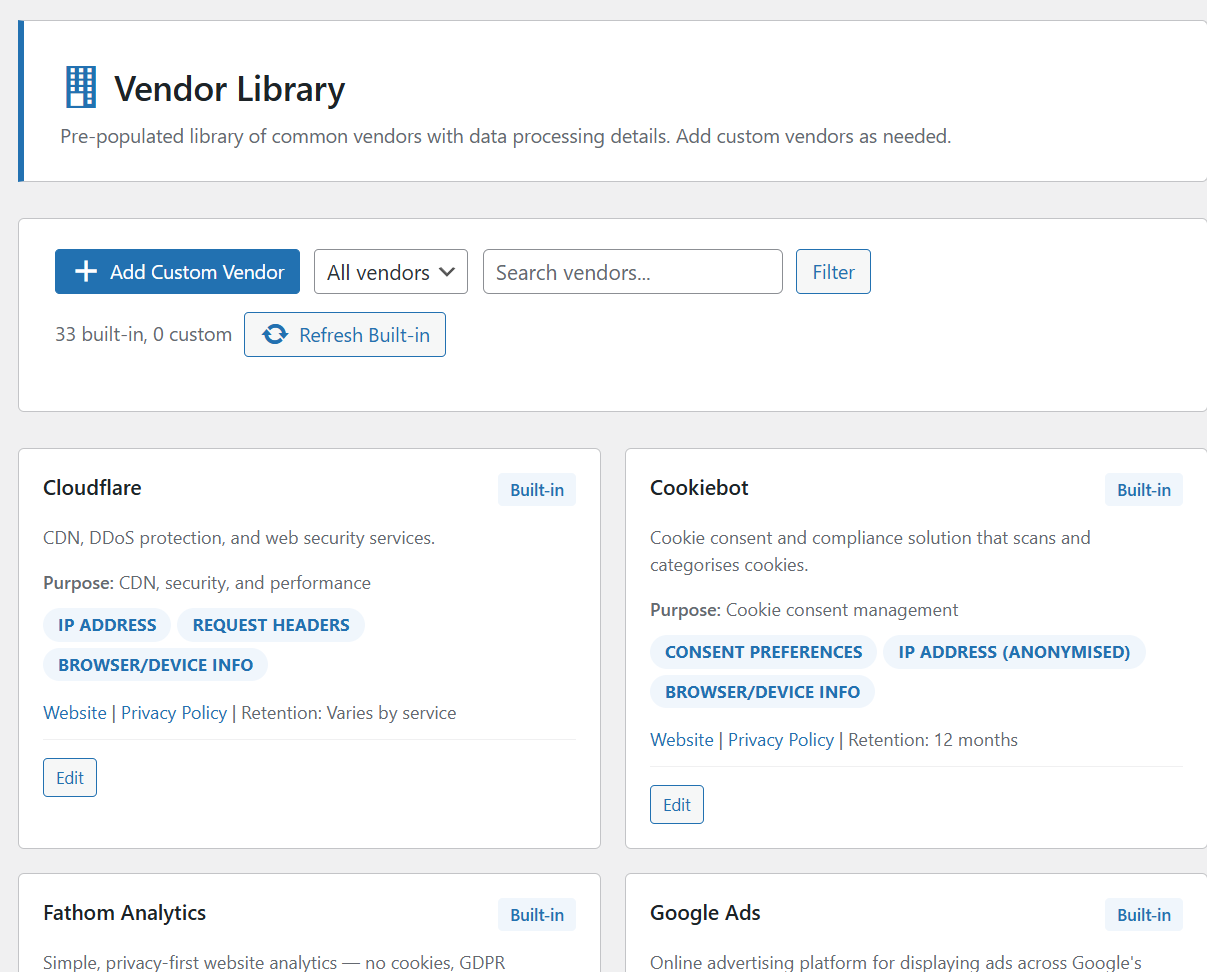Click the REQUEST HEADERS tag
The width and height of the screenshot is (1207, 972).
271,625
